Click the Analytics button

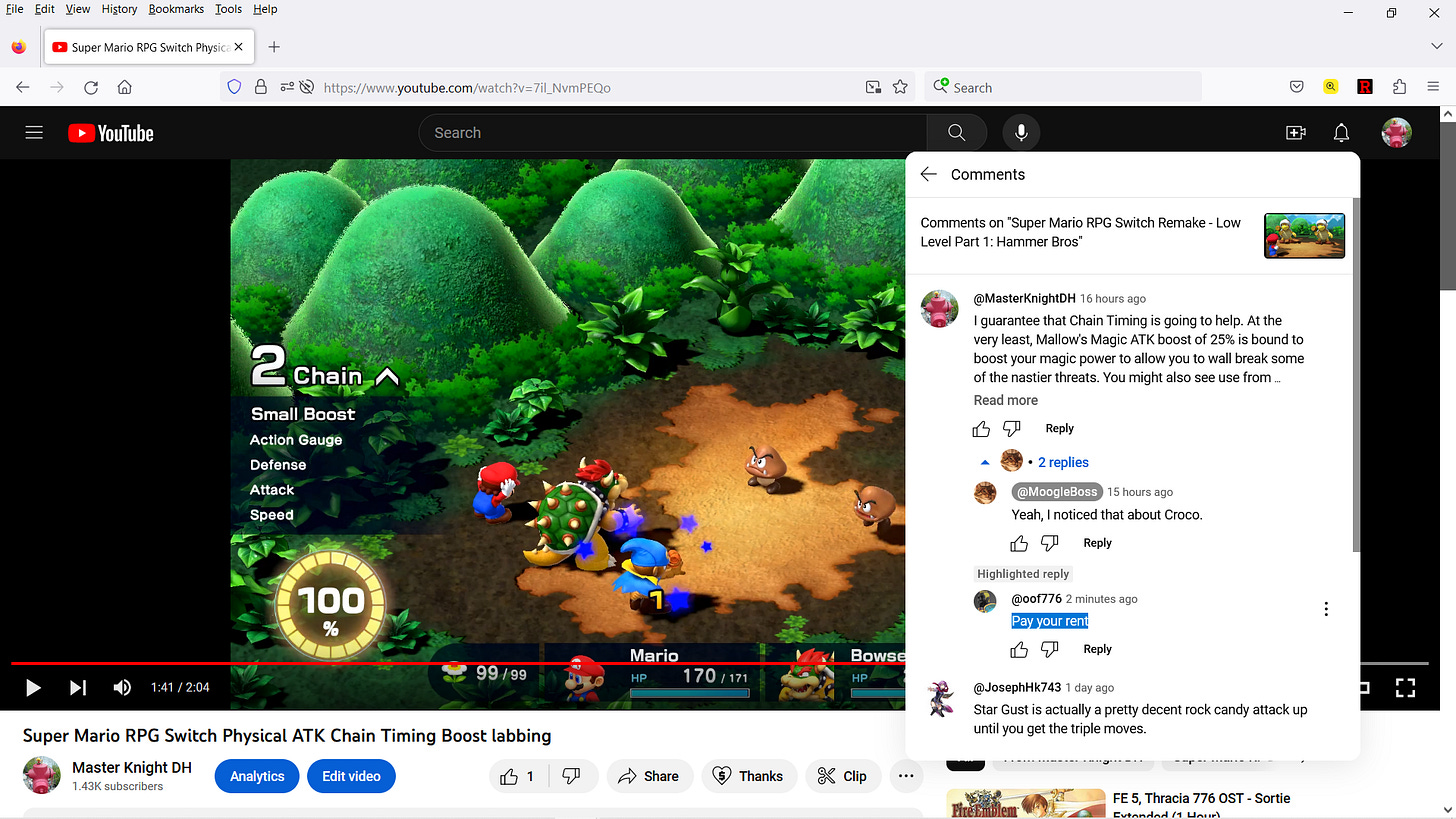pos(257,776)
